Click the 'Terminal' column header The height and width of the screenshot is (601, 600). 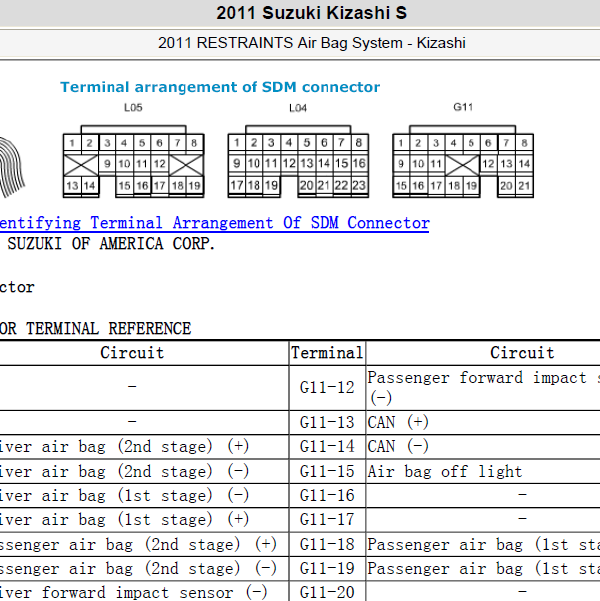327,353
